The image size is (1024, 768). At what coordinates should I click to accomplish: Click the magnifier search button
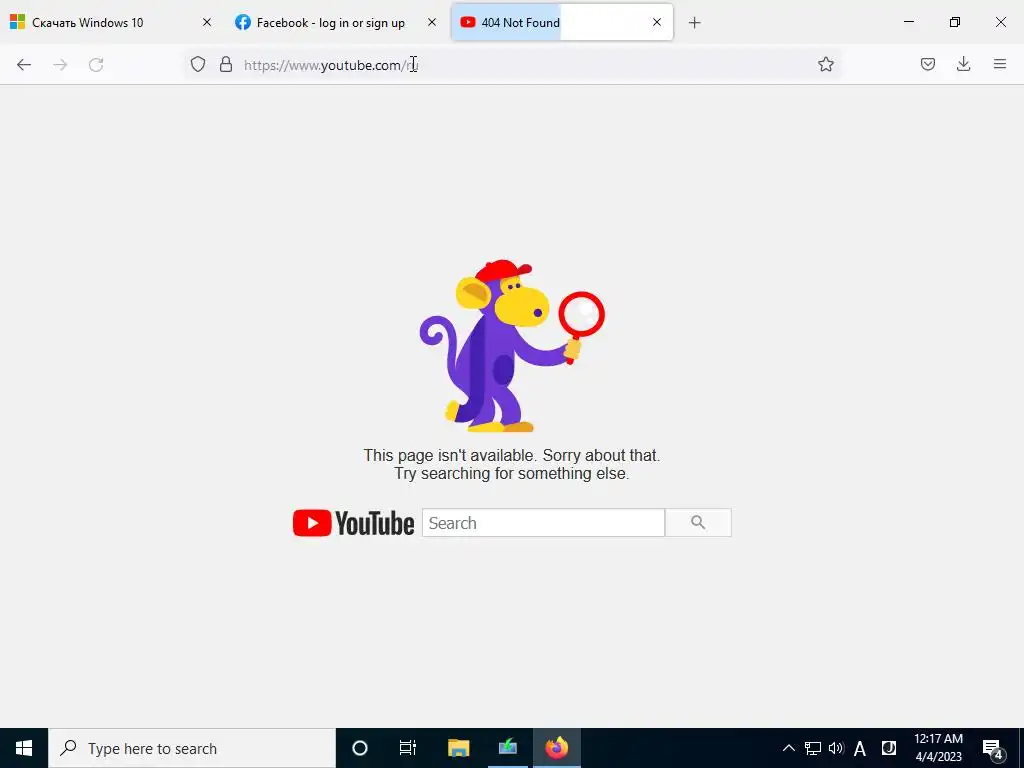tap(698, 523)
